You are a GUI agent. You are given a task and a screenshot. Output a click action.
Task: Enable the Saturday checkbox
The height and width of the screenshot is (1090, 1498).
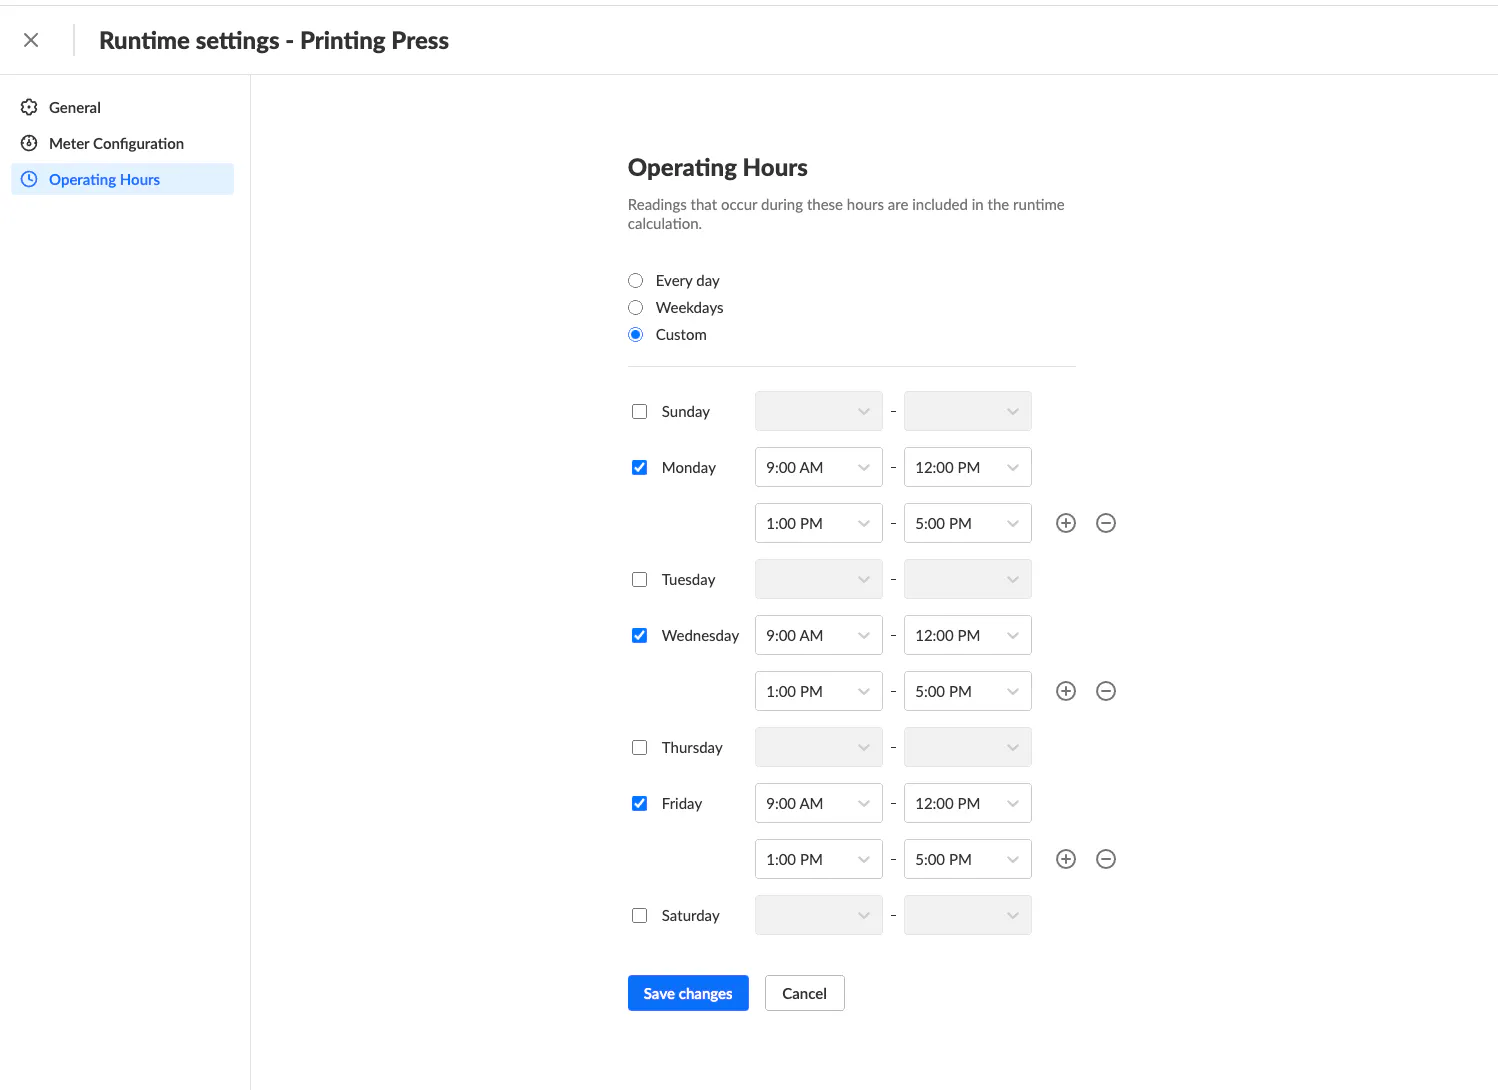[639, 915]
